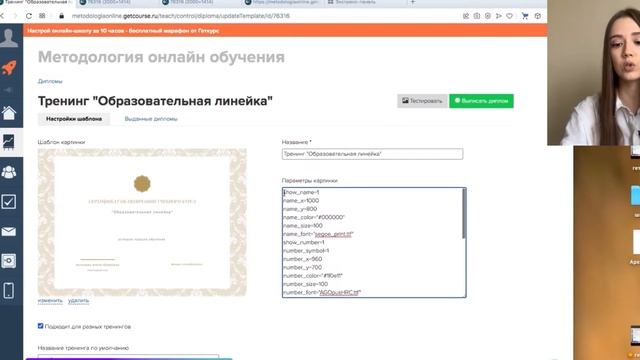The width and height of the screenshot is (640, 360).
Task: Click the 'show_number=1' parameter line
Action: pyautogui.click(x=304, y=242)
